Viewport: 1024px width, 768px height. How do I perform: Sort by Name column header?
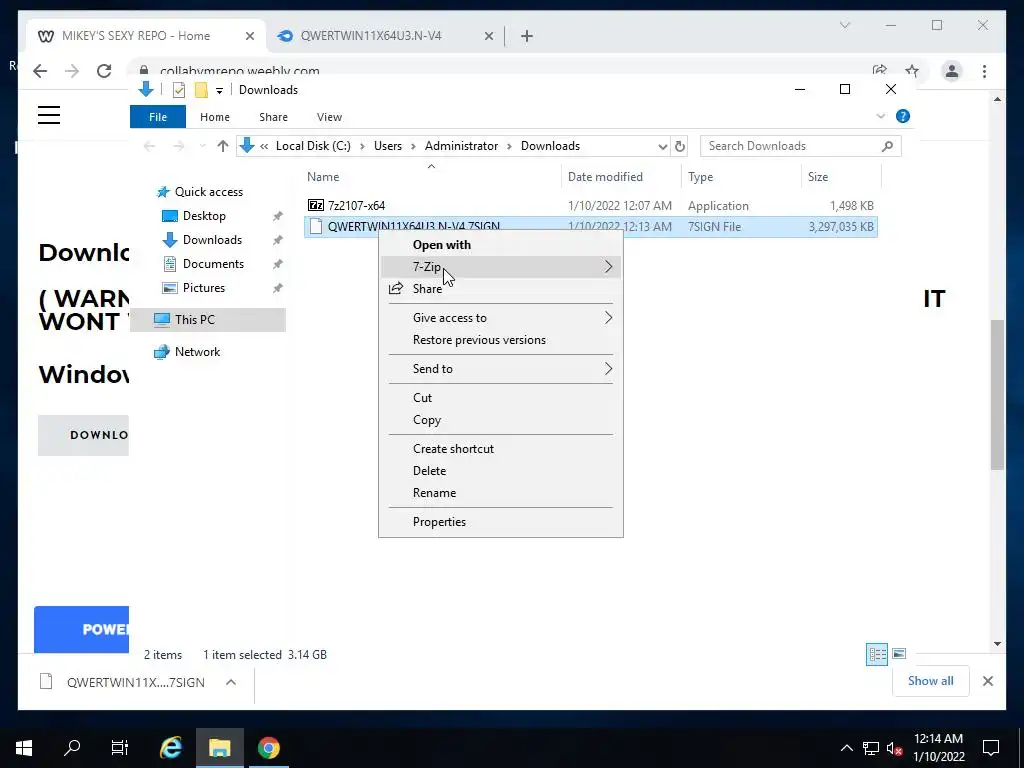[x=323, y=177]
